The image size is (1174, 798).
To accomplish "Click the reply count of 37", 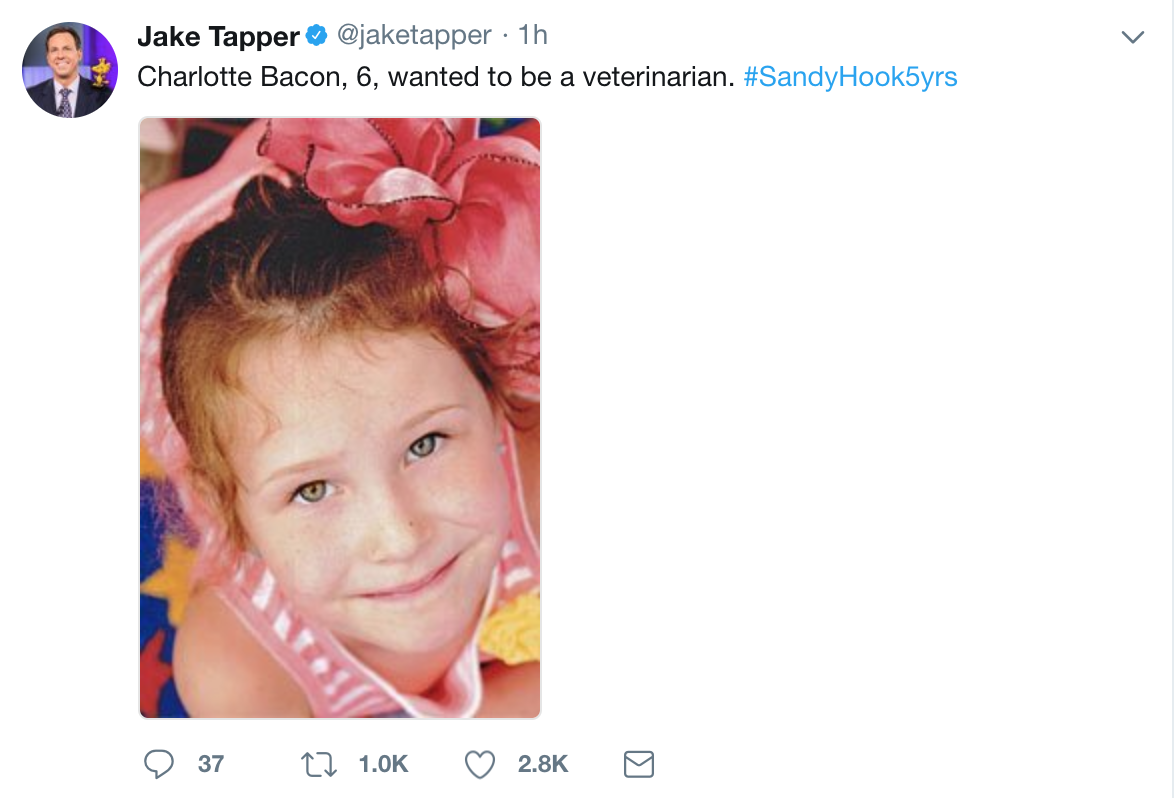I will 210,765.
